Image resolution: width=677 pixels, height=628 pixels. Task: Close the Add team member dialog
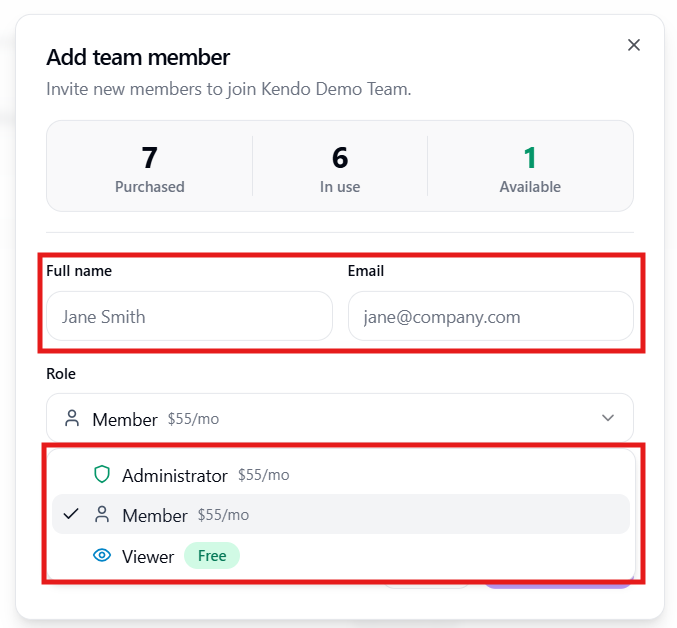pyautogui.click(x=633, y=45)
